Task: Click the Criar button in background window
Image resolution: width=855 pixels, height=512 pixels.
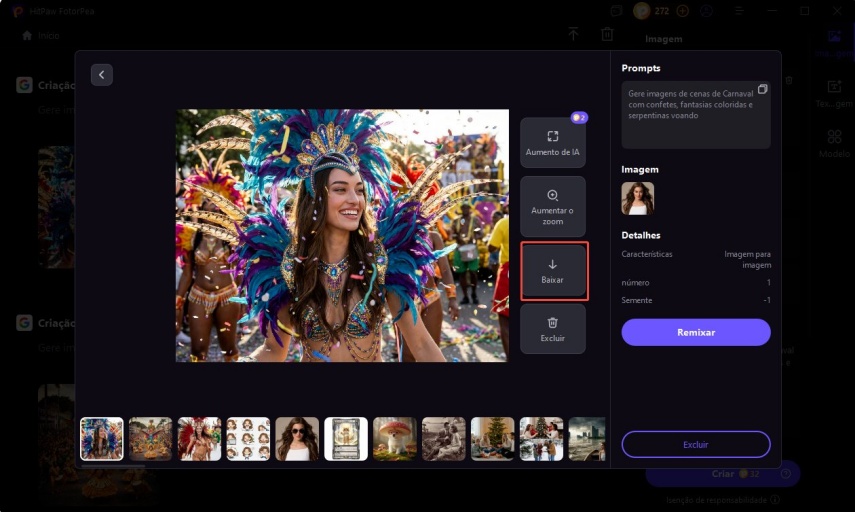Action: [722, 474]
